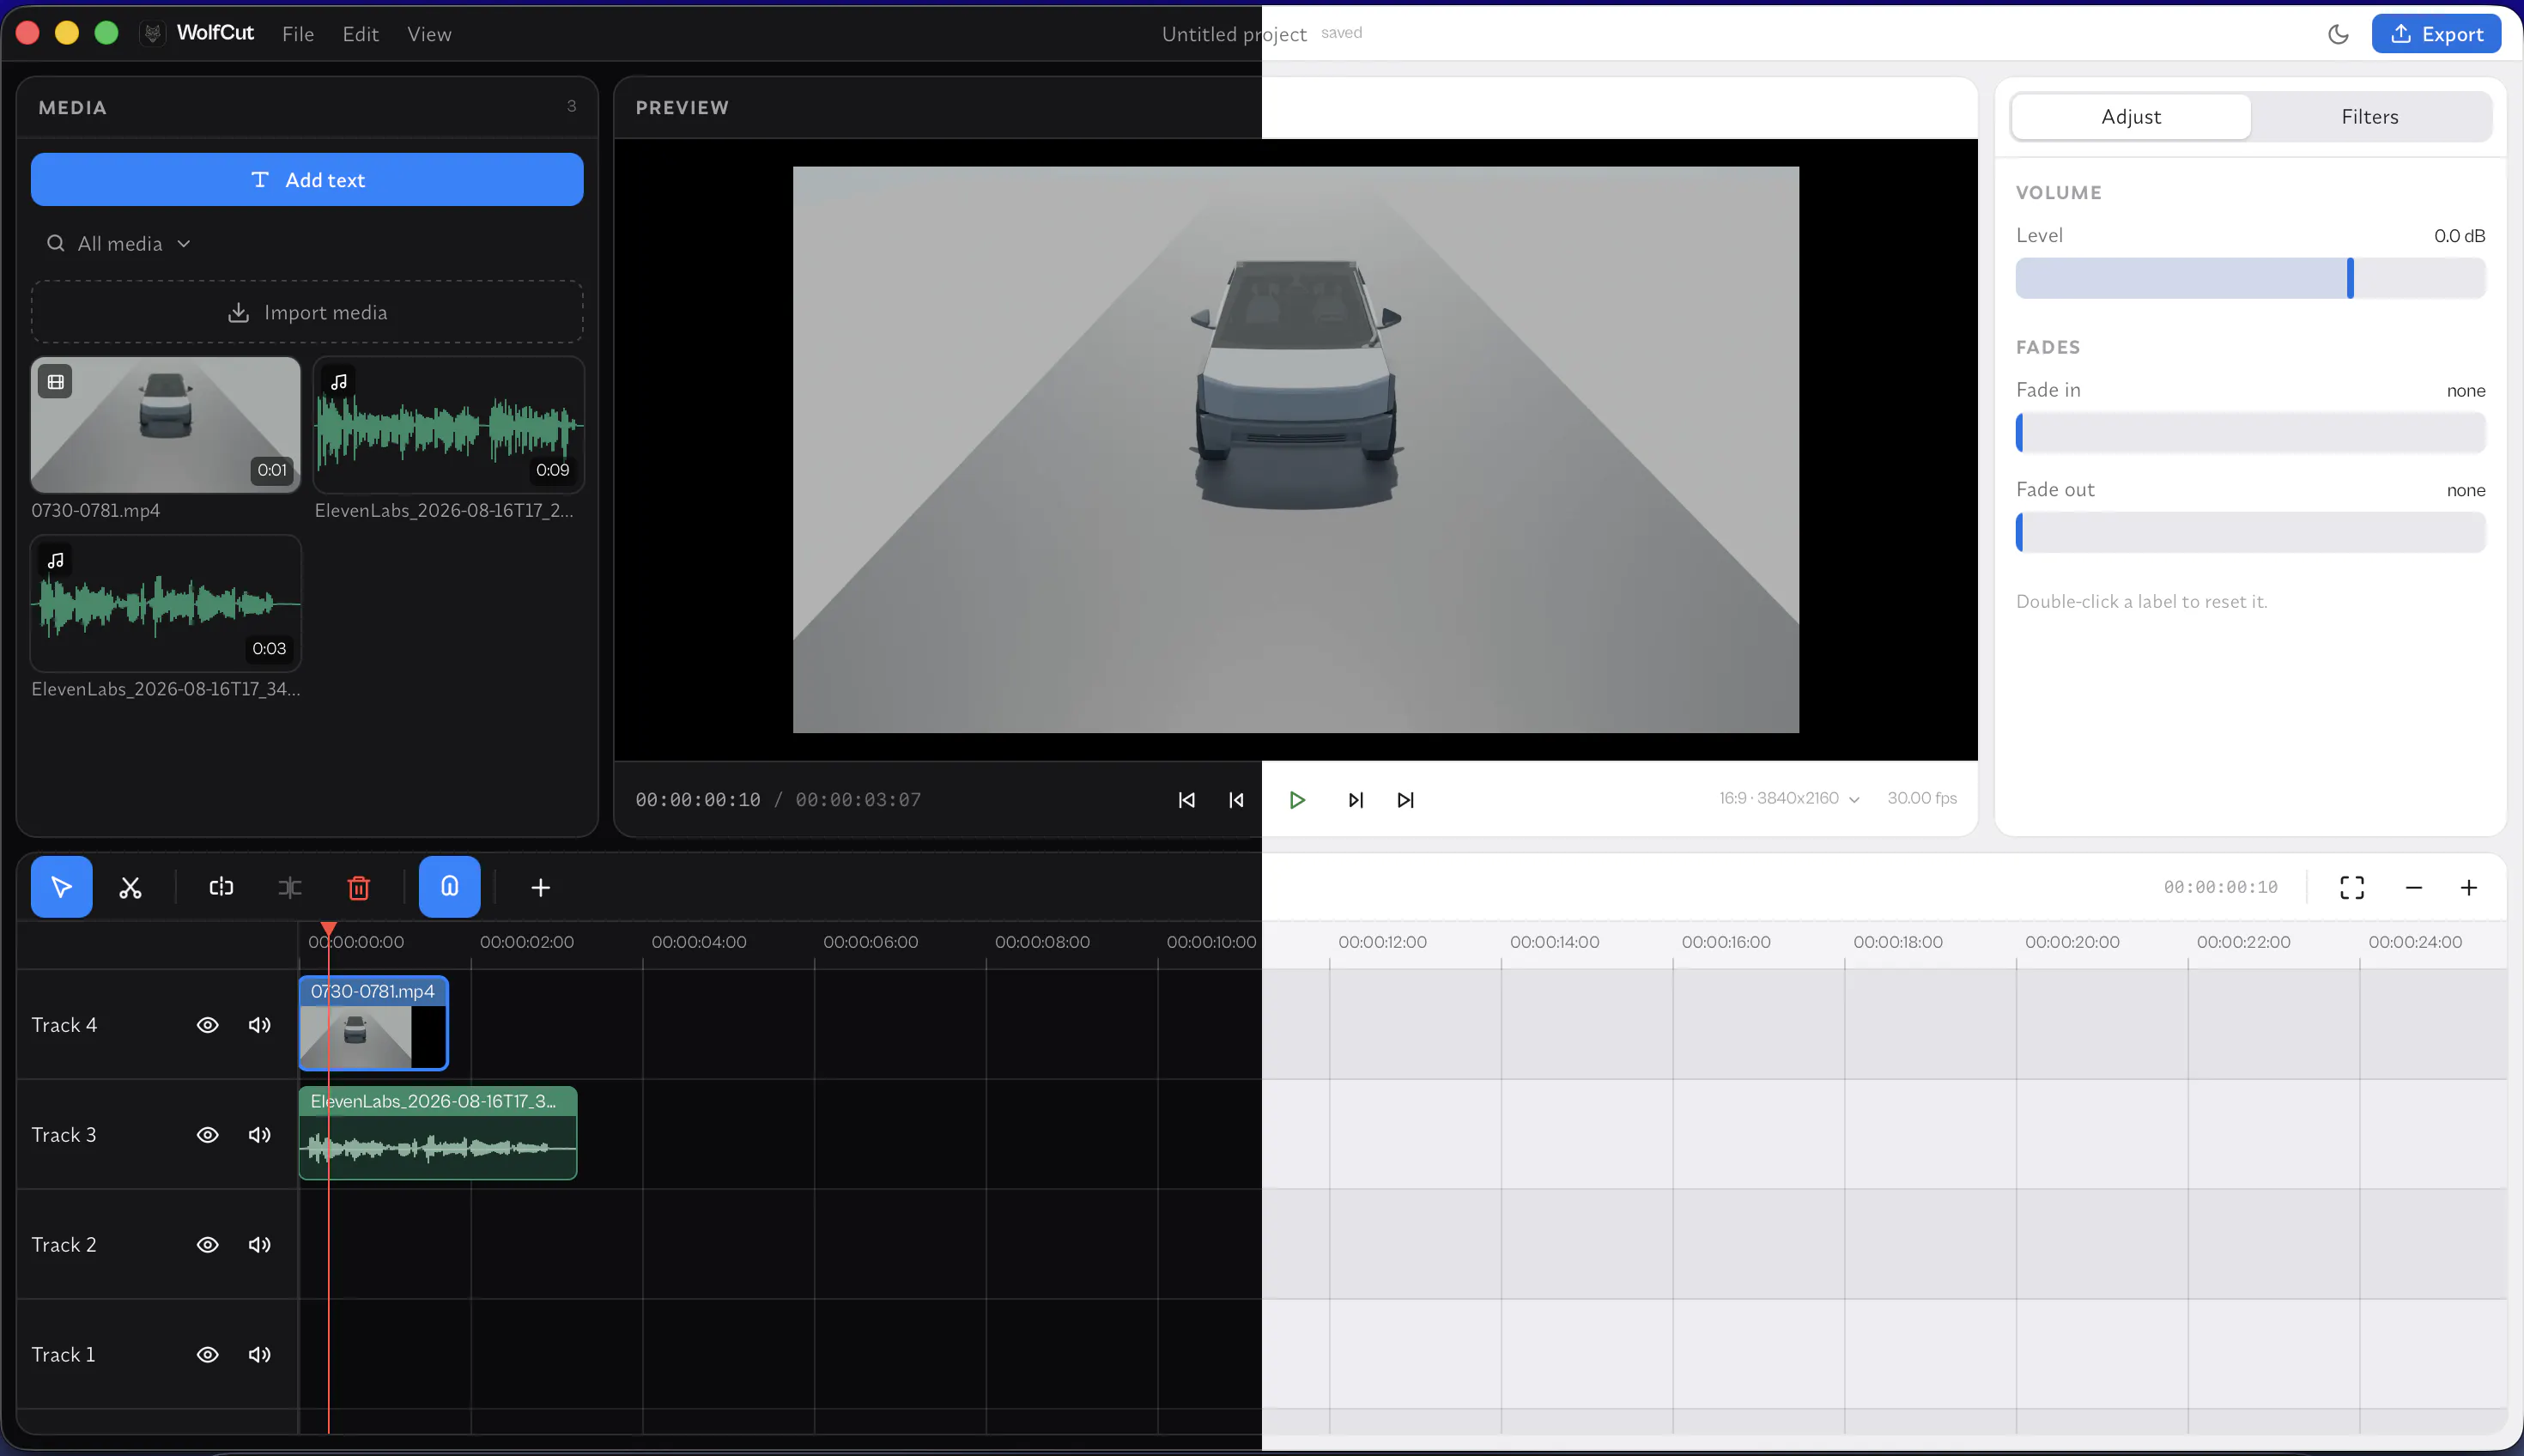Split clip at playhead icon
This screenshot has width=2524, height=1456.
click(221, 887)
